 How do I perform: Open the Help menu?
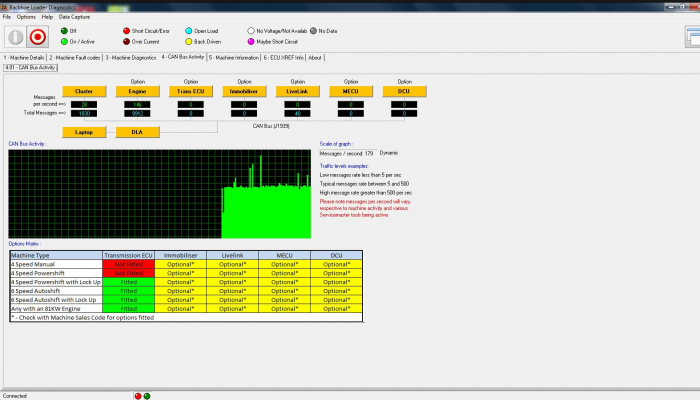[x=47, y=17]
